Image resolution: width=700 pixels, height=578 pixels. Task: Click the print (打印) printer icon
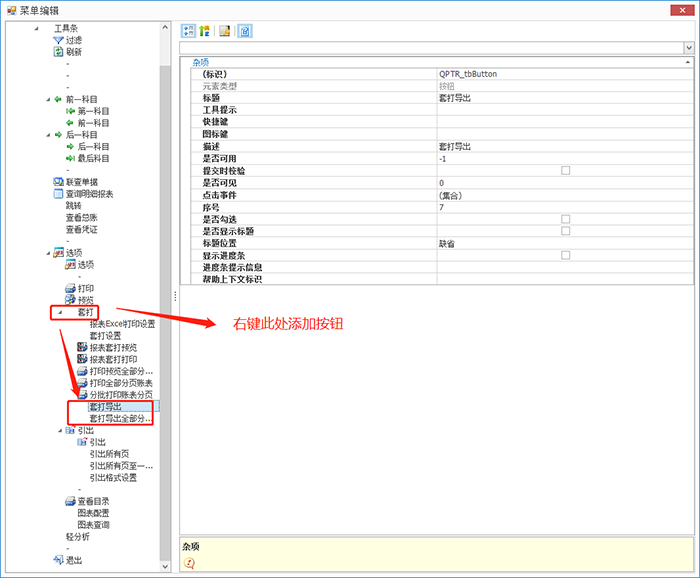(70, 288)
